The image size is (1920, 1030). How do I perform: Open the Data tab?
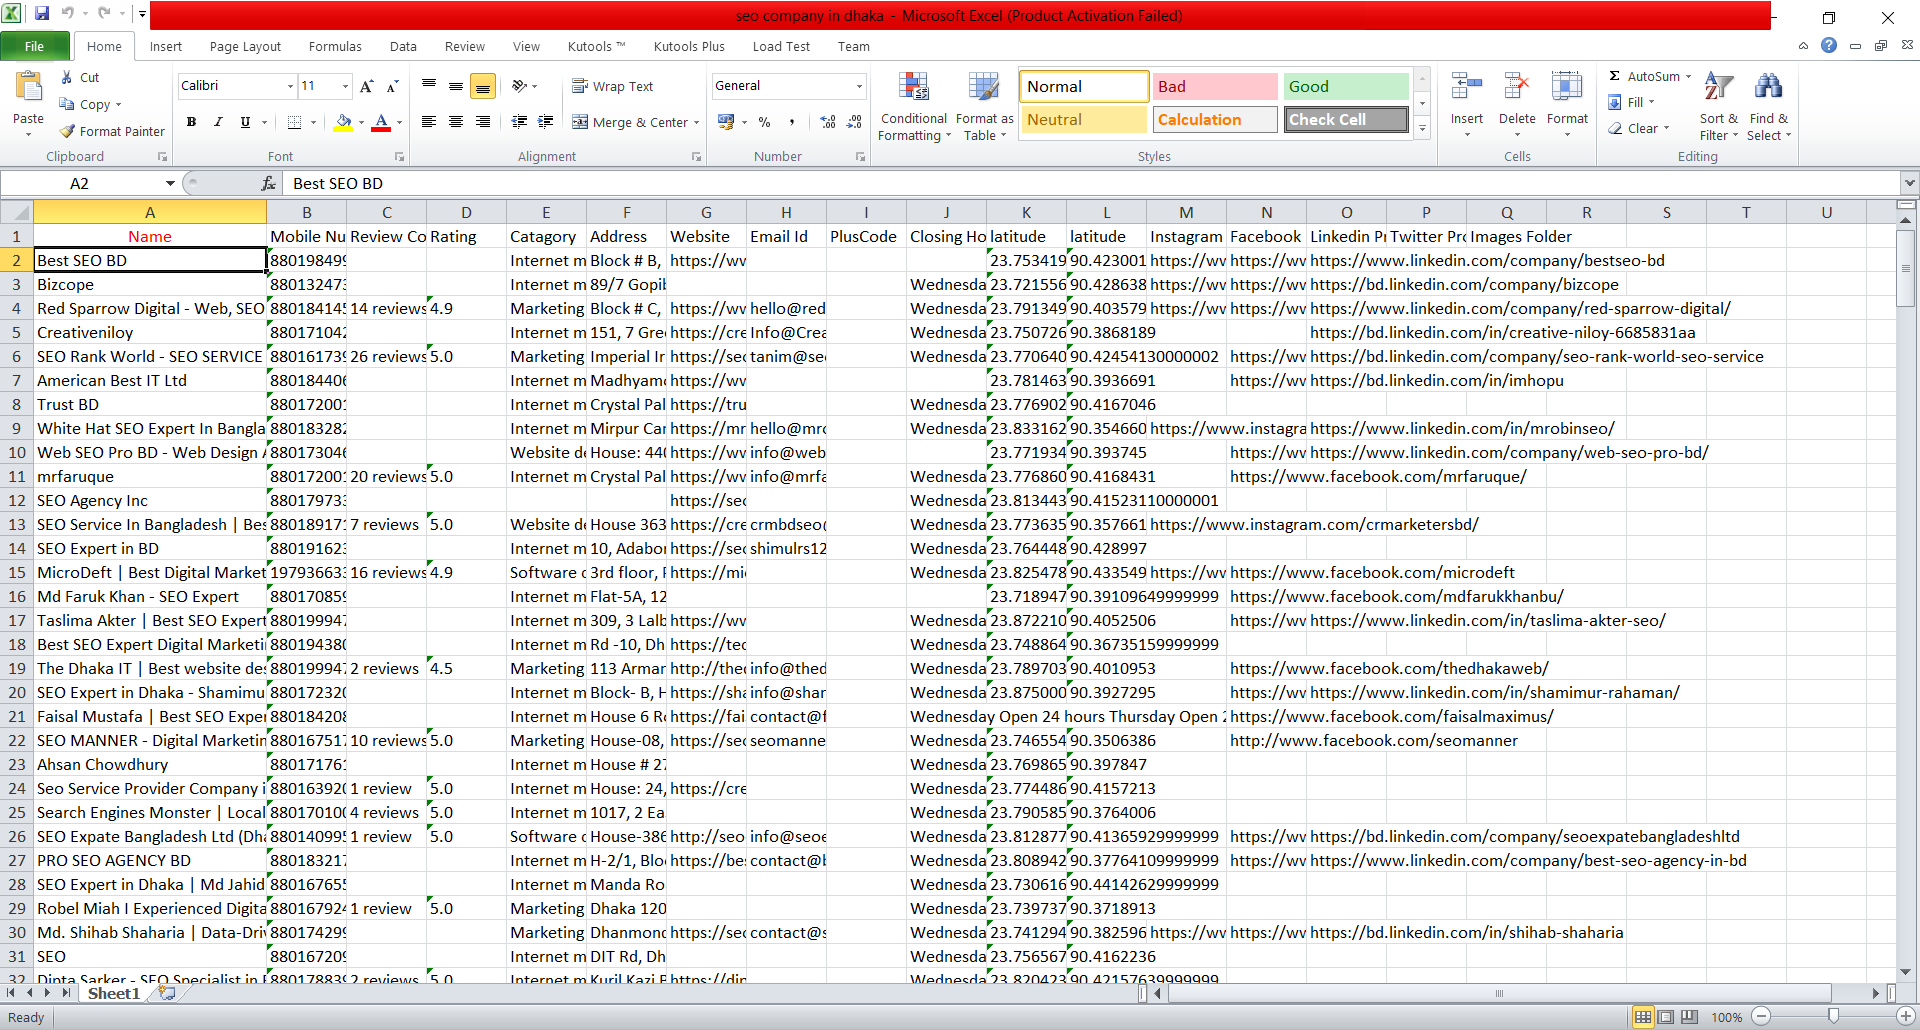click(x=403, y=46)
